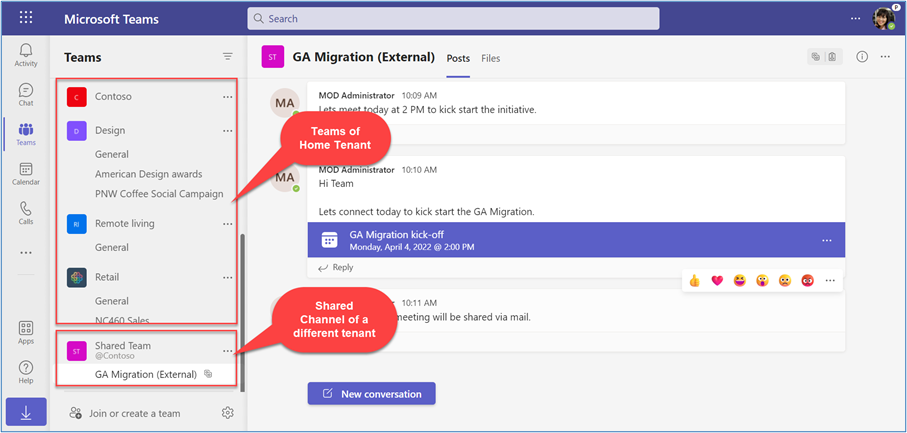Open more options for Contoso team
The height and width of the screenshot is (433, 907).
(x=228, y=97)
